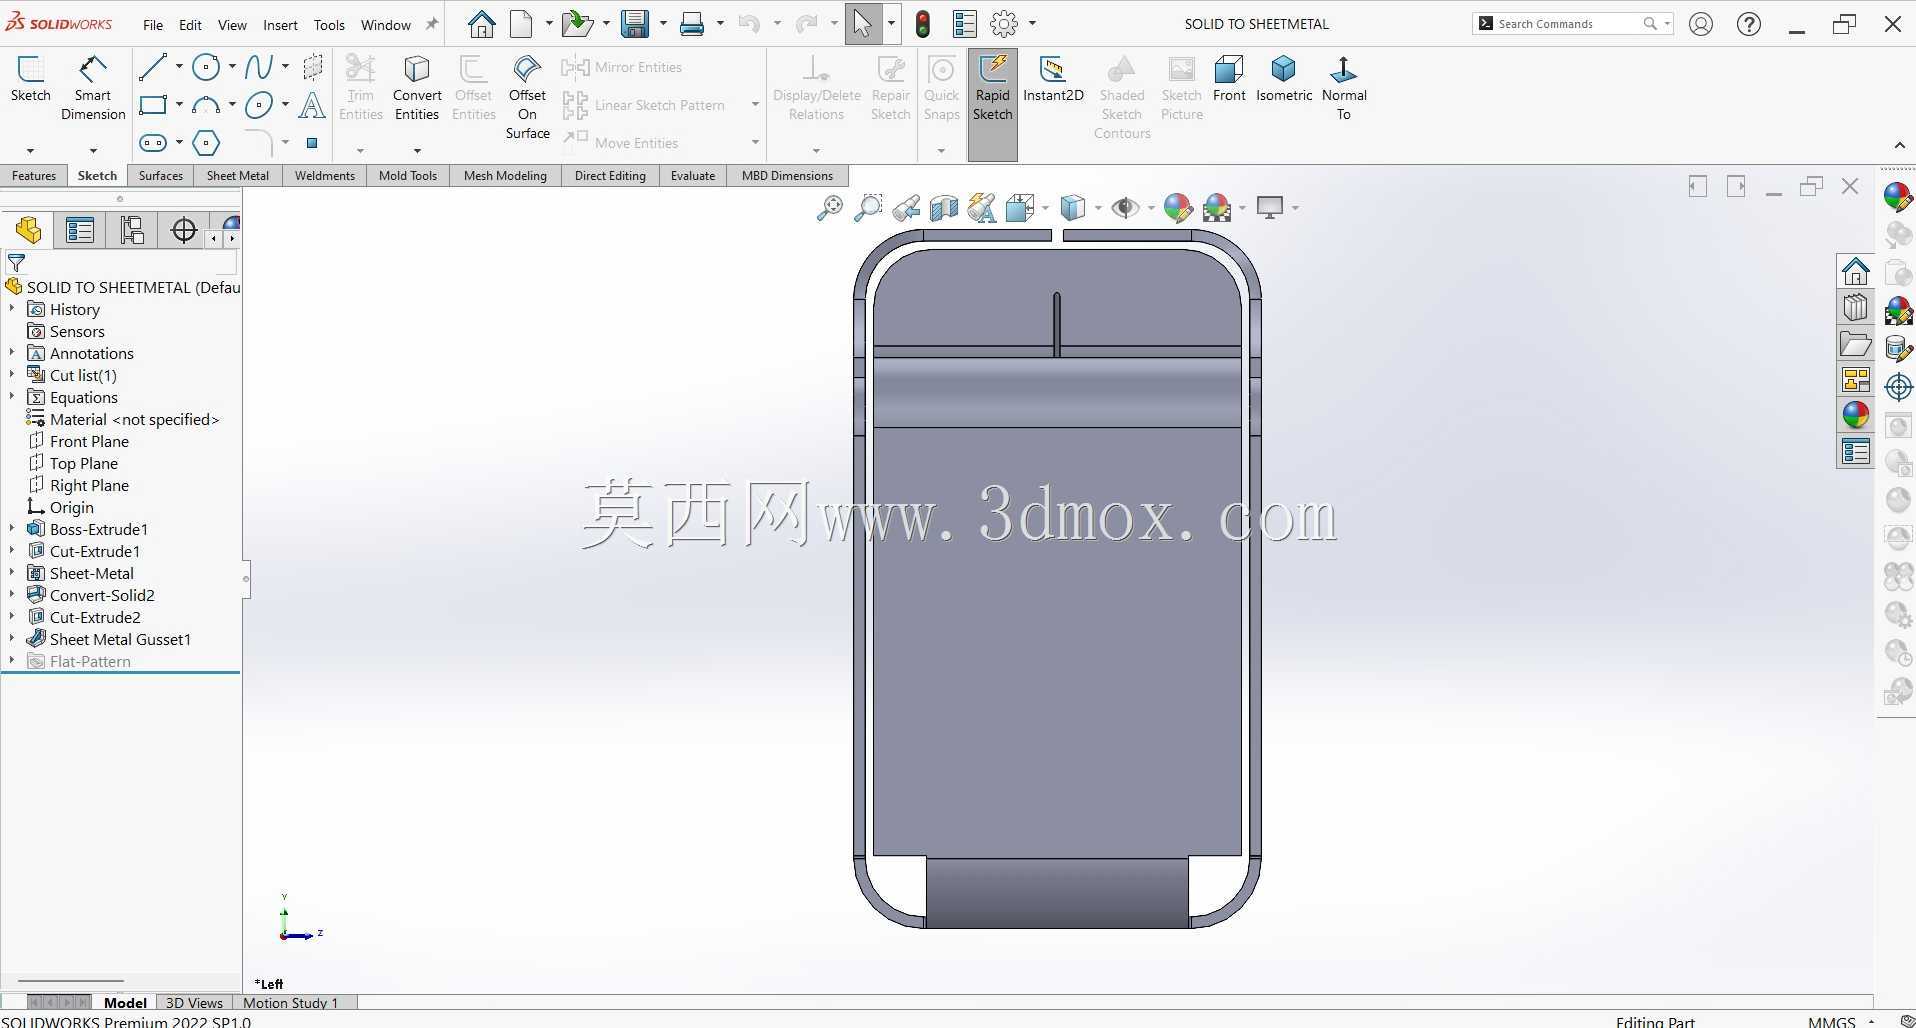This screenshot has height=1028, width=1916.
Task: Click Zoom to Fit icon
Action: click(x=830, y=208)
